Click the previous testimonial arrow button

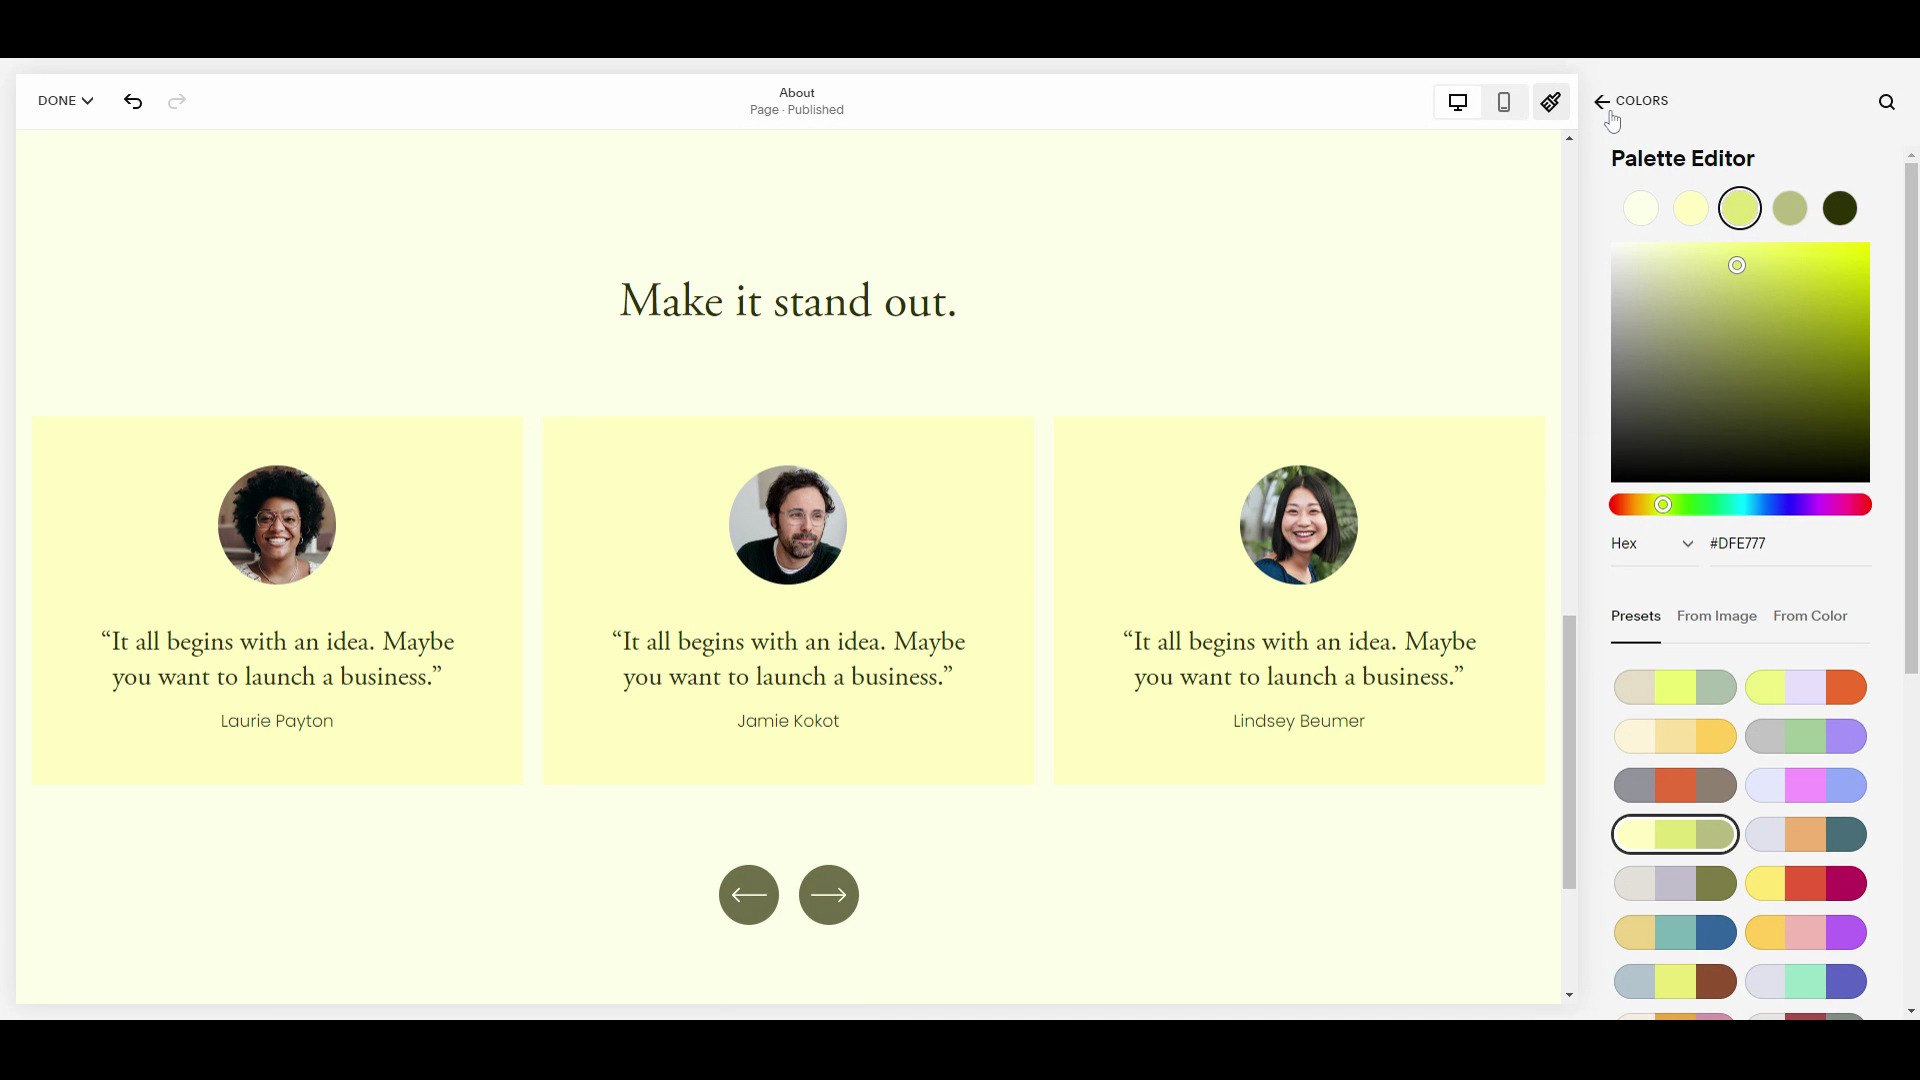point(749,895)
